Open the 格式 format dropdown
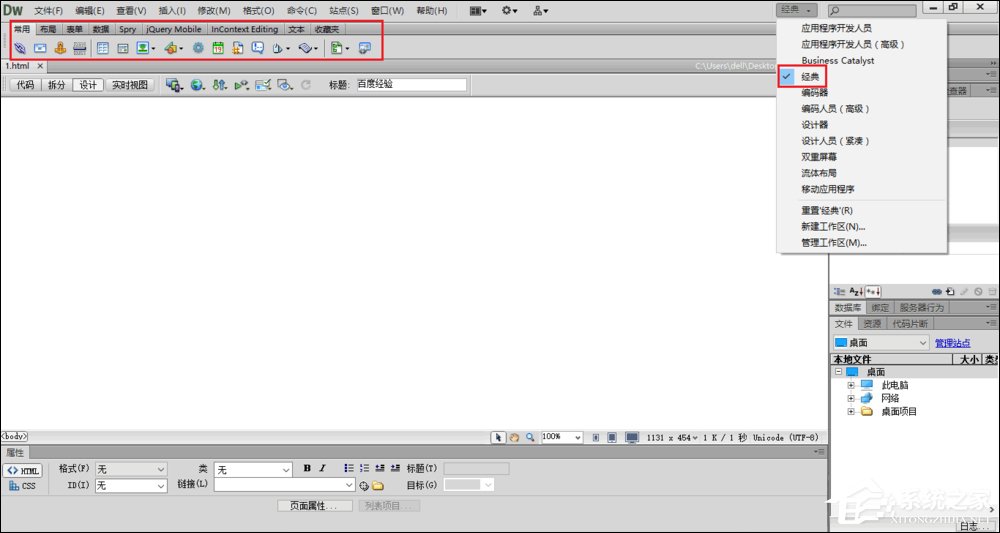Image resolution: width=1000 pixels, height=533 pixels. [x=131, y=469]
